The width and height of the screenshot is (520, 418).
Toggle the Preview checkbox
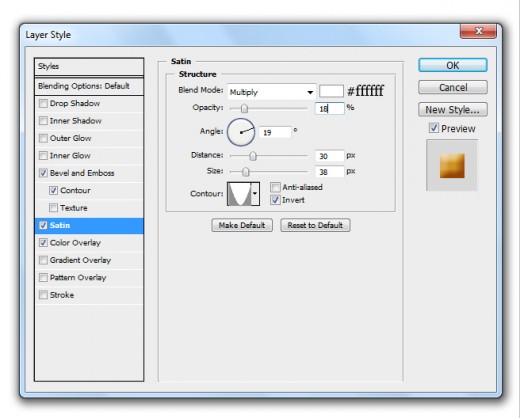[434, 128]
